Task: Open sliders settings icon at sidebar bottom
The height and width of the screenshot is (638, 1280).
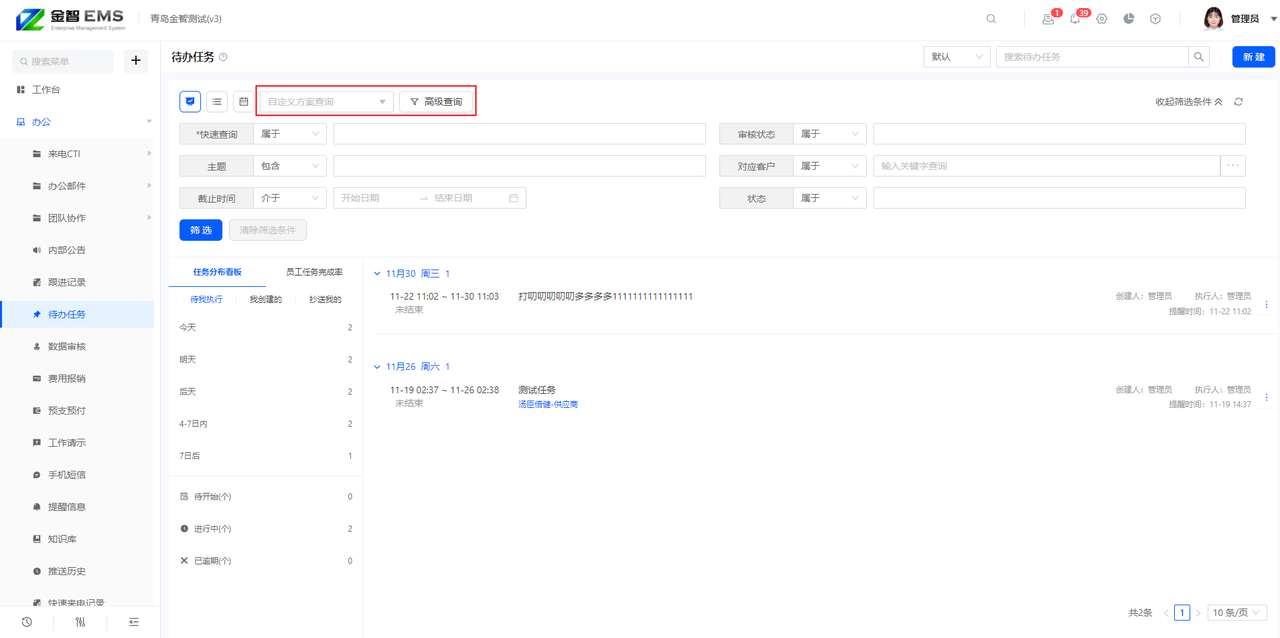Action: [x=80, y=622]
